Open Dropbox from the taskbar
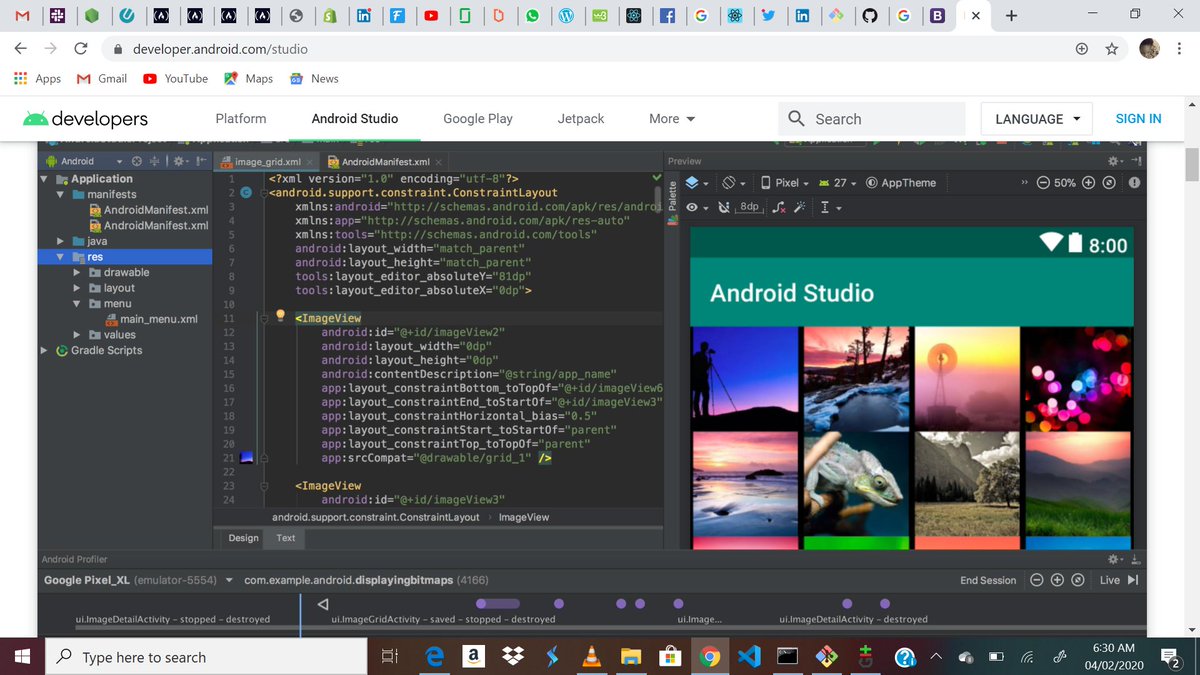1200x675 pixels. coord(513,657)
